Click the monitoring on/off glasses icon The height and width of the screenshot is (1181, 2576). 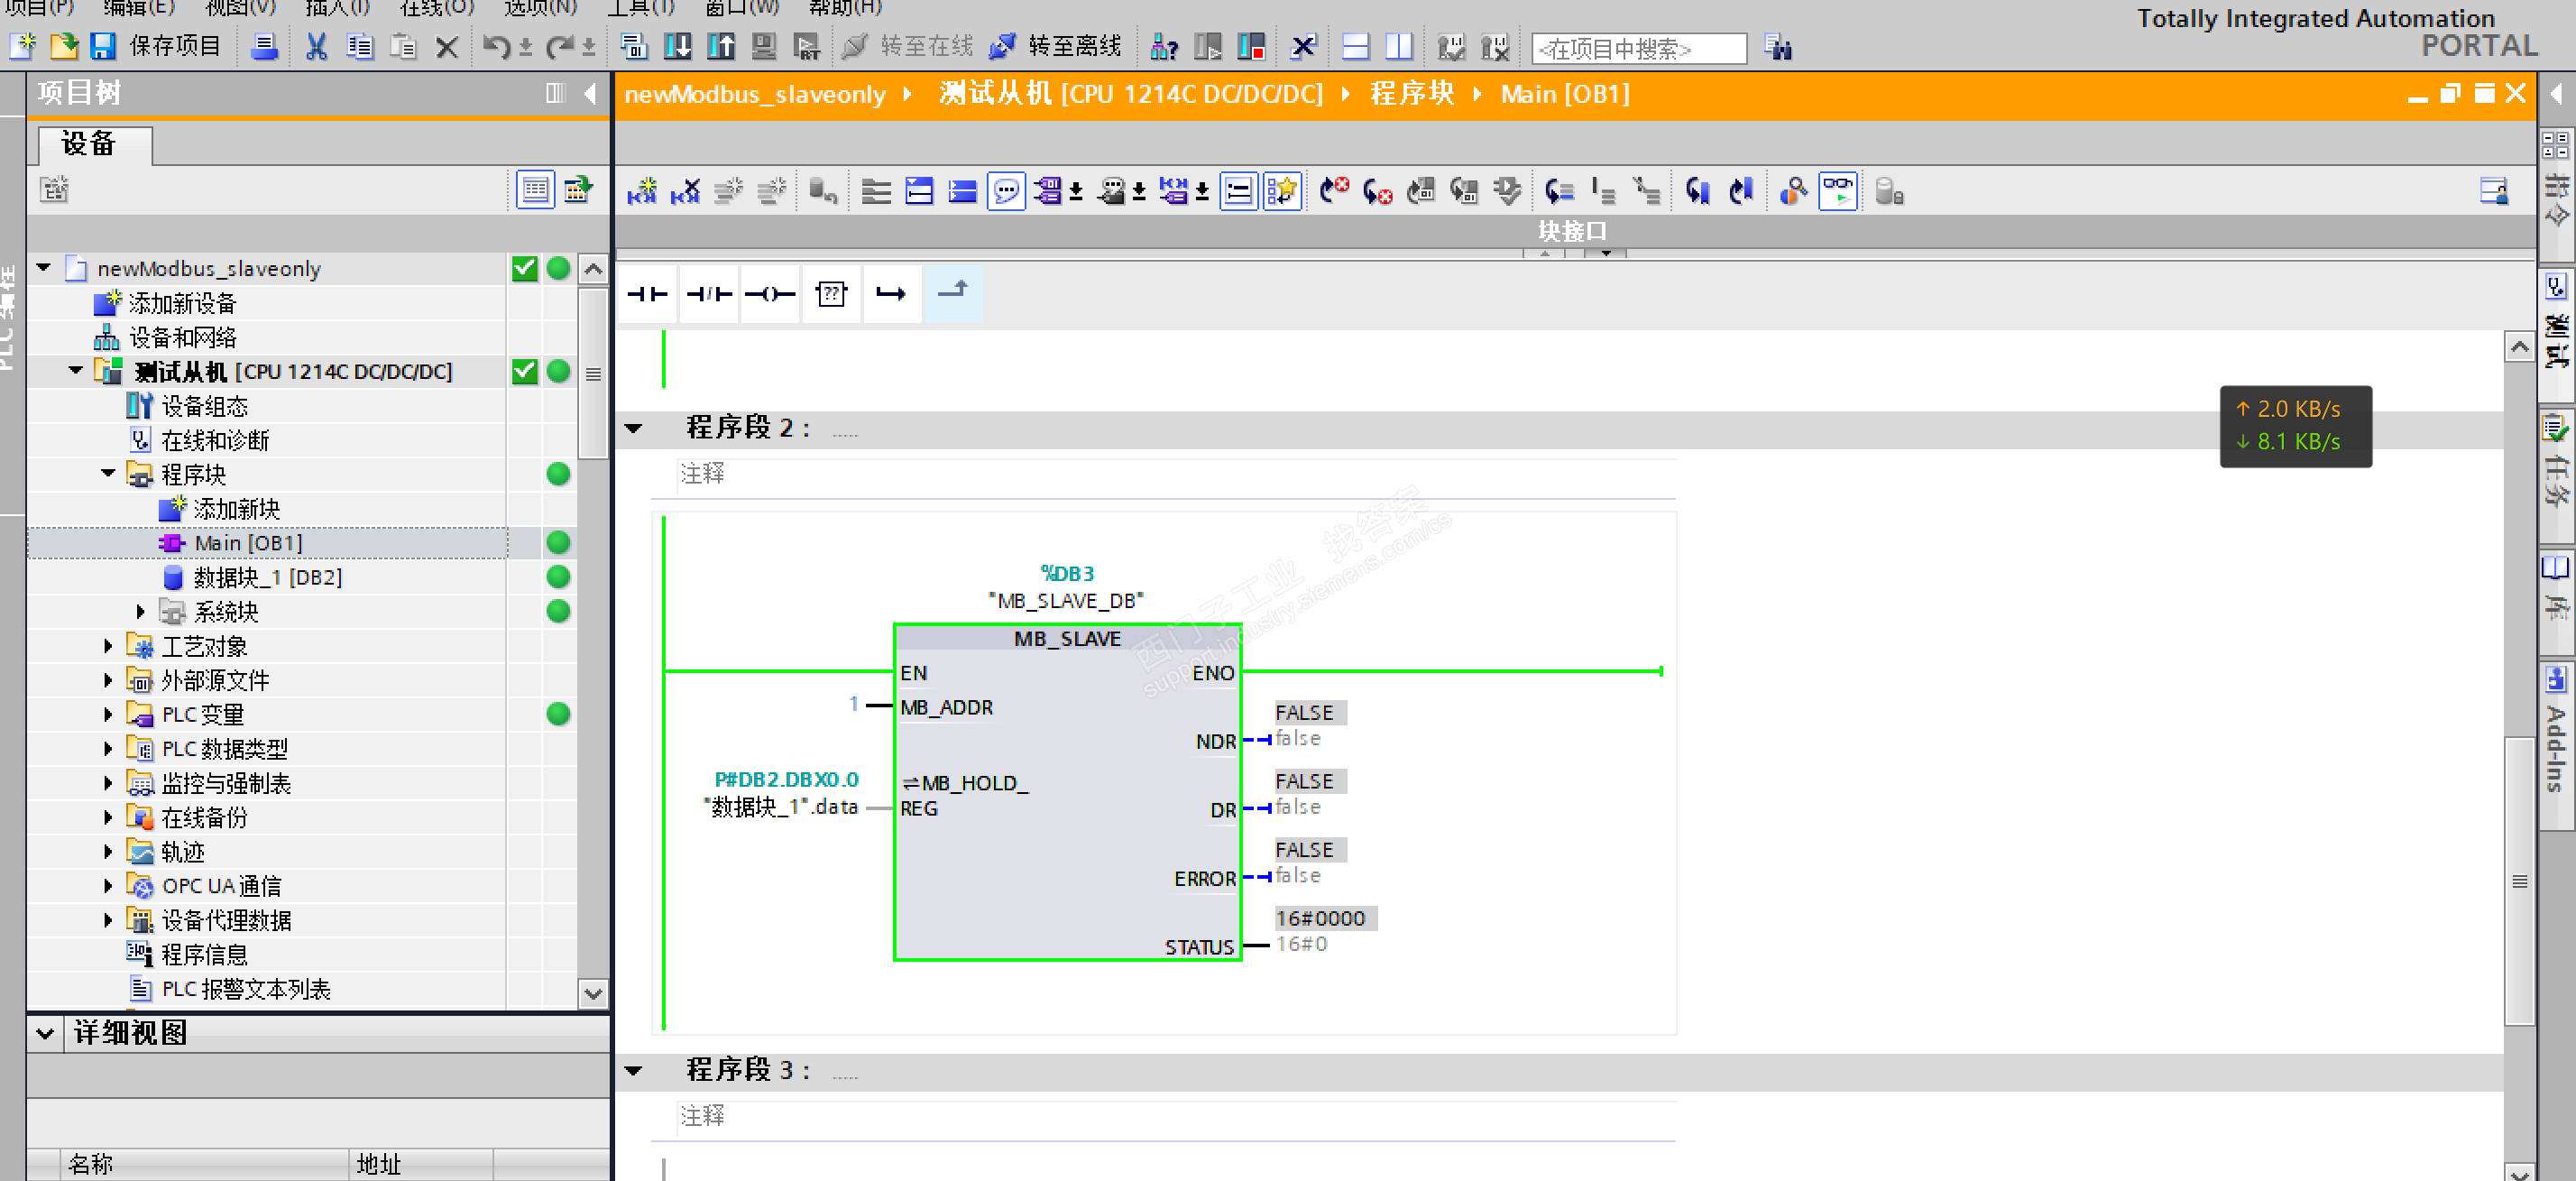(x=1837, y=190)
